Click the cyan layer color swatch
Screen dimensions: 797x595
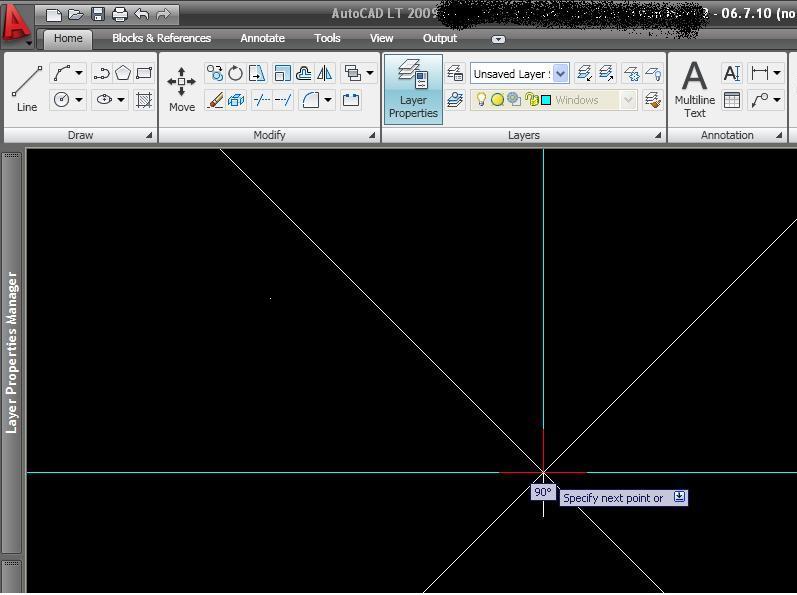(x=546, y=100)
